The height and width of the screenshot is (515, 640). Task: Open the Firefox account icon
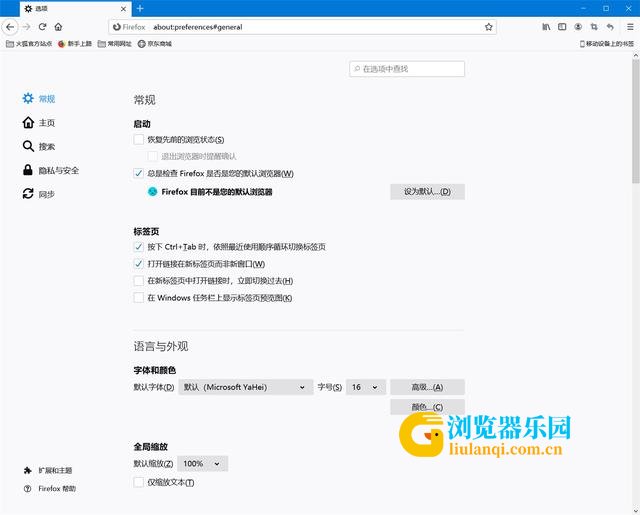(578, 27)
